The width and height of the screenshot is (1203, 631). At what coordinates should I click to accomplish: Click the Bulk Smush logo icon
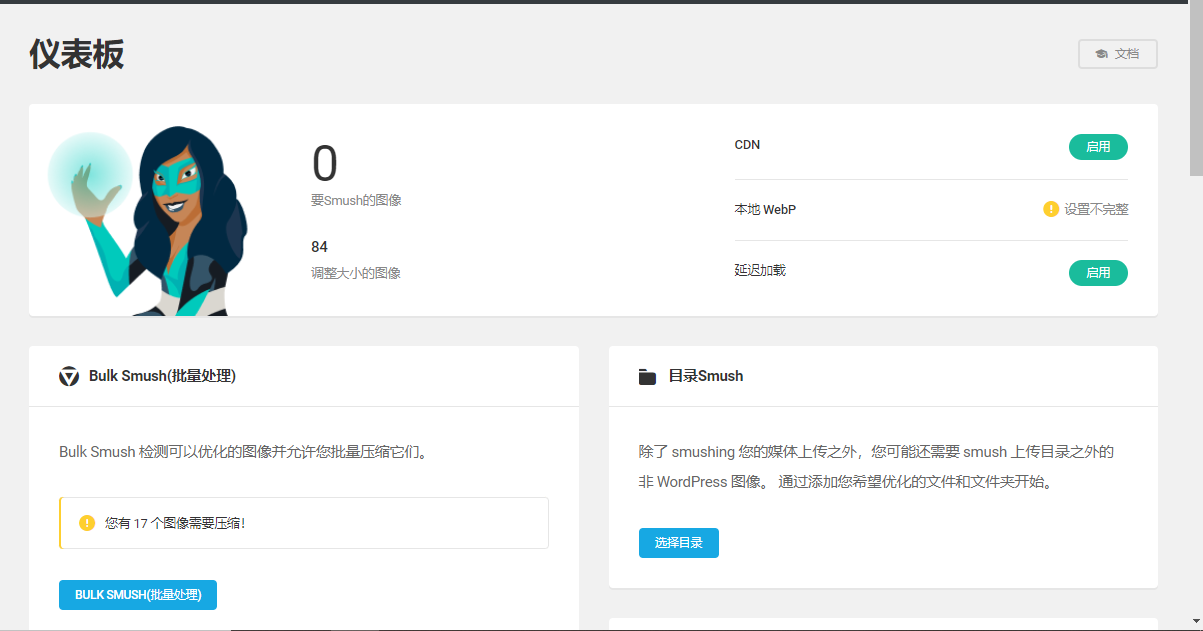click(x=69, y=376)
